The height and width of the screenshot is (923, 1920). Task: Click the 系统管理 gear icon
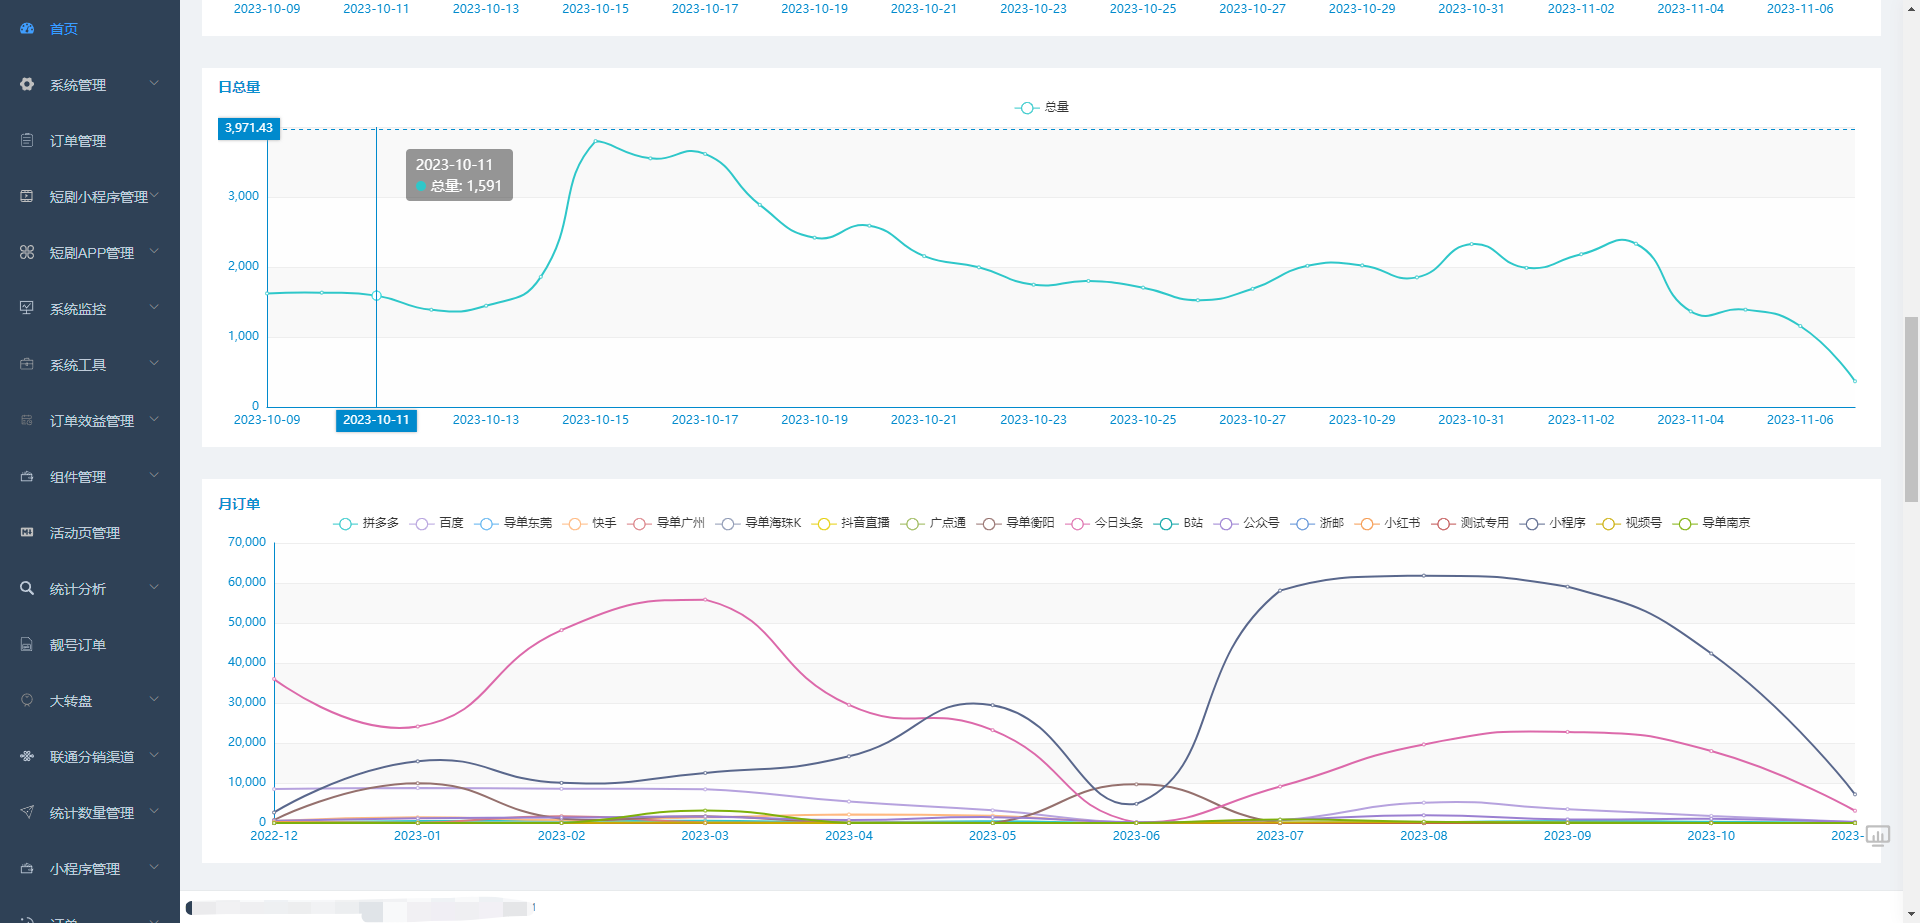27,85
